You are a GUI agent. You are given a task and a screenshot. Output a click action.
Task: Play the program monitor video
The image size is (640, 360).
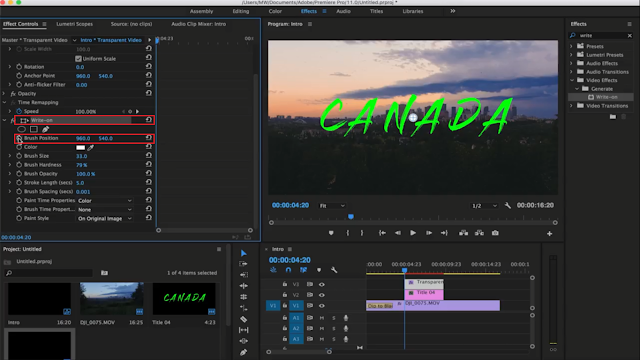click(413, 233)
